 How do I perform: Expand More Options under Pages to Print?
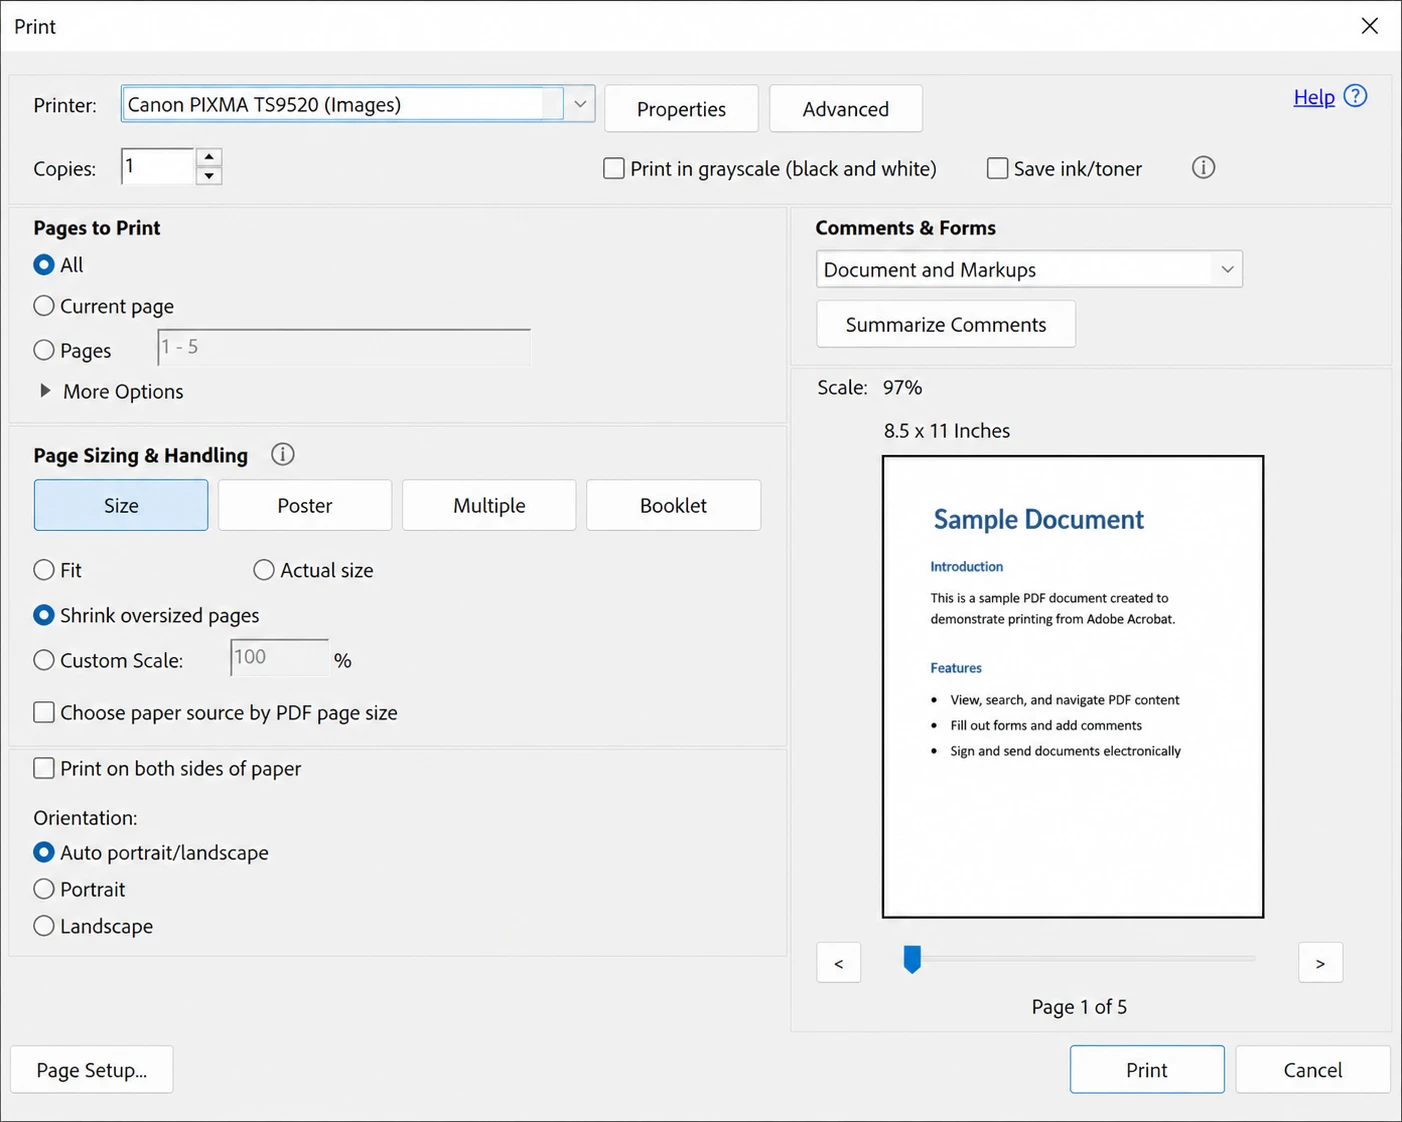click(x=45, y=391)
